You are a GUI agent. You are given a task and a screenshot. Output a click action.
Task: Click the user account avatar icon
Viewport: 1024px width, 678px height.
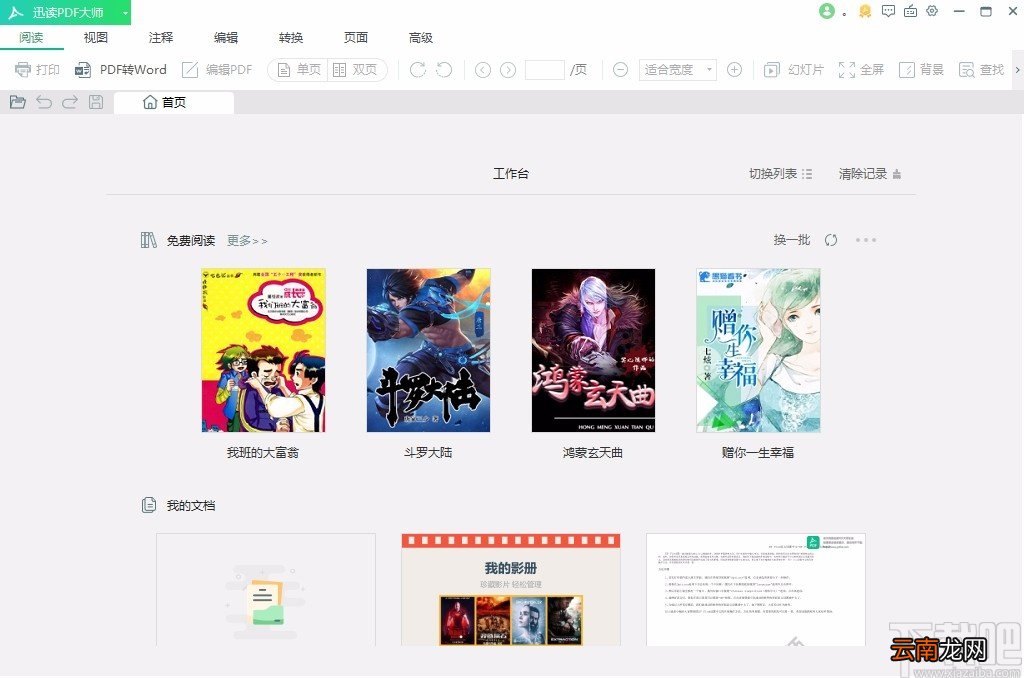coord(827,11)
